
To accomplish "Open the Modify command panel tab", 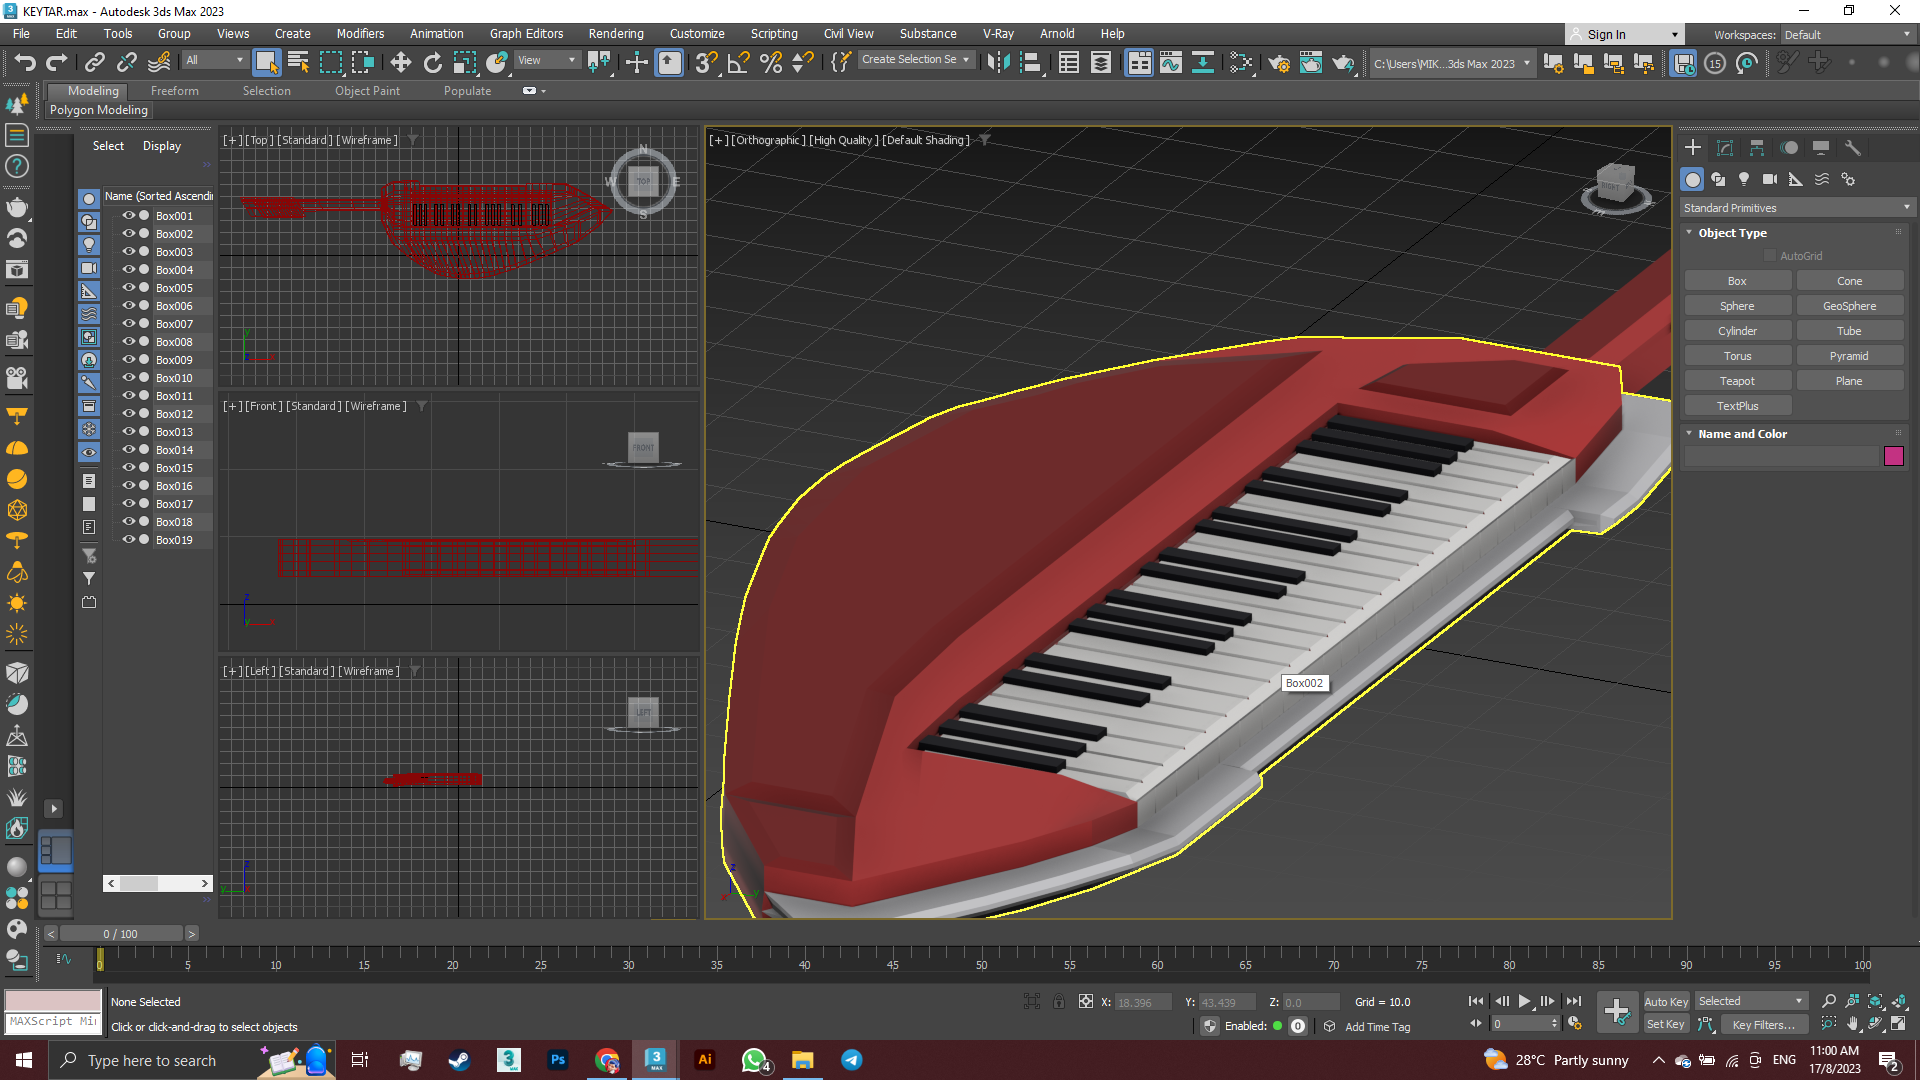I will click(x=1725, y=147).
